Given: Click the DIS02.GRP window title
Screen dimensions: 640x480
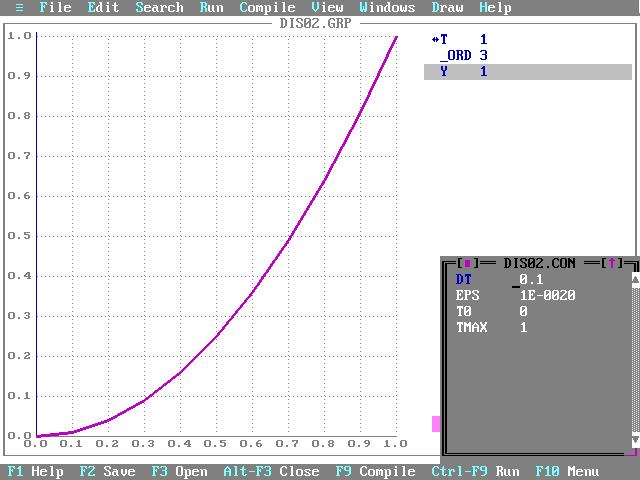Looking at the screenshot, I should click(315, 23).
